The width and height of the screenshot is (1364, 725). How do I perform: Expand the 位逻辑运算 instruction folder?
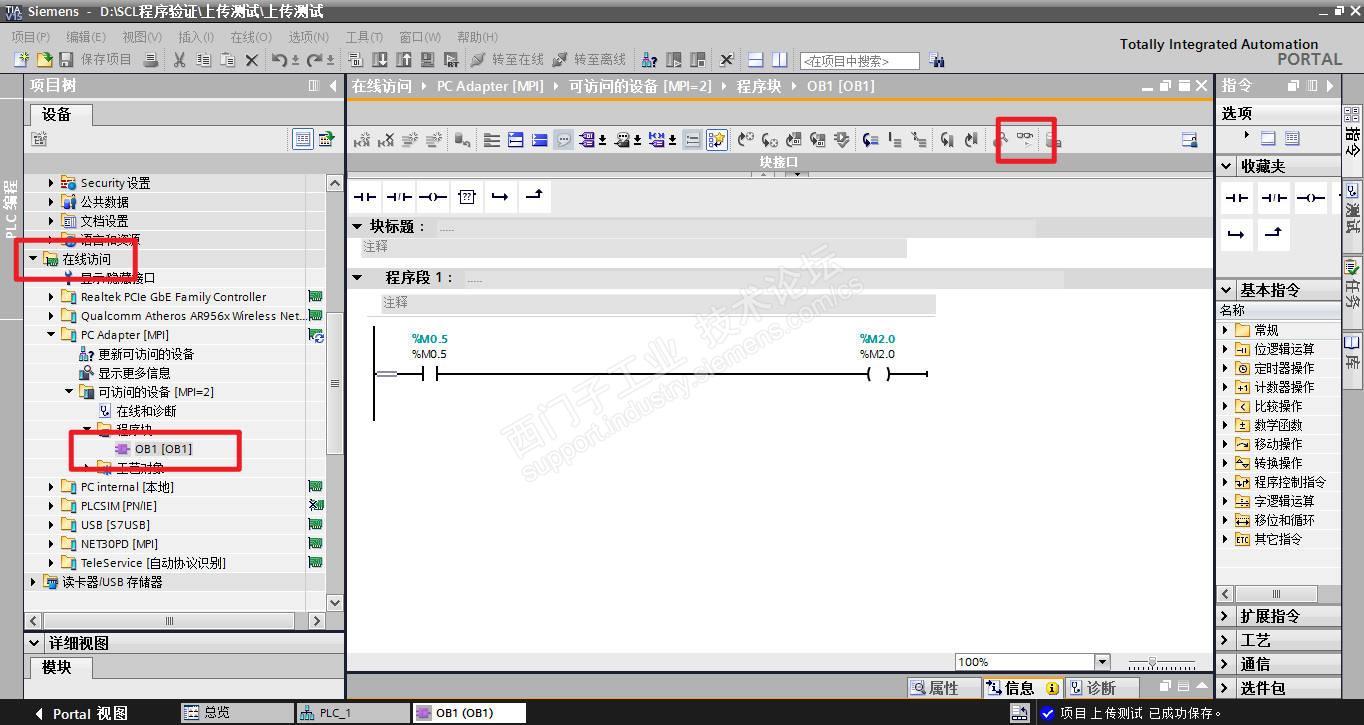point(1226,349)
